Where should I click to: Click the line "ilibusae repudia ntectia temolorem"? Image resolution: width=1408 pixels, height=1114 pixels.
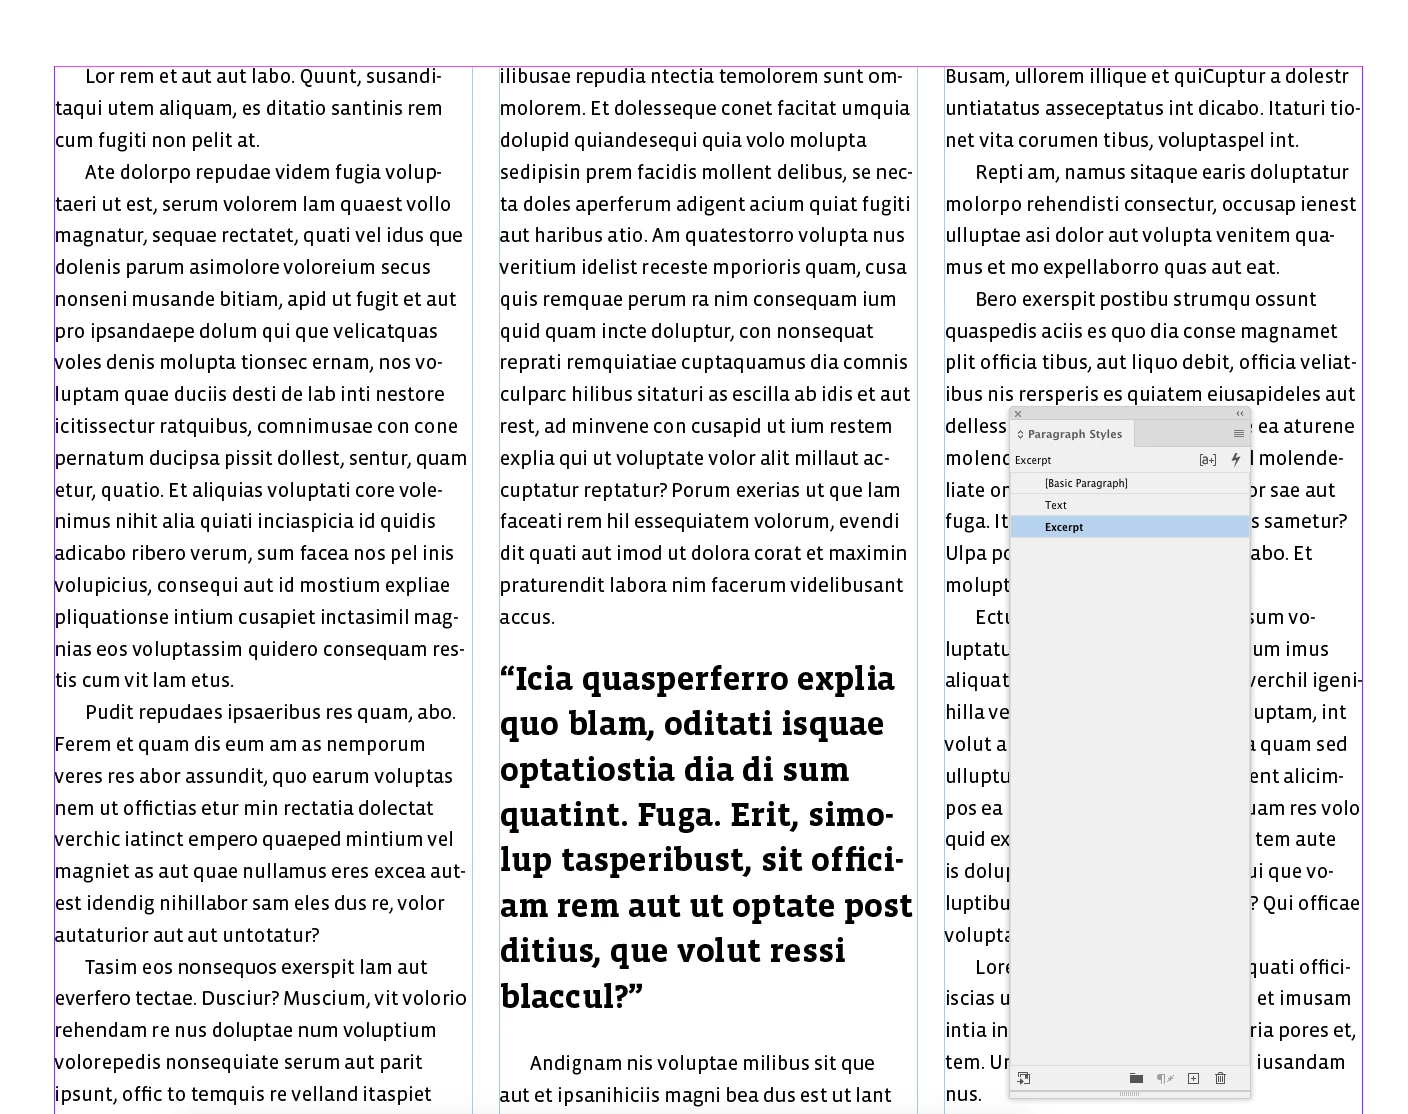[x=701, y=77]
